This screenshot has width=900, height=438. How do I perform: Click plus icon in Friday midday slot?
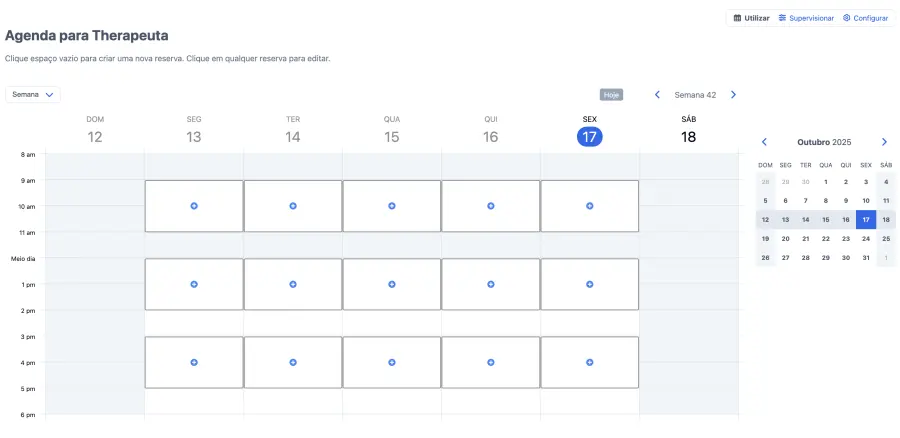(590, 285)
